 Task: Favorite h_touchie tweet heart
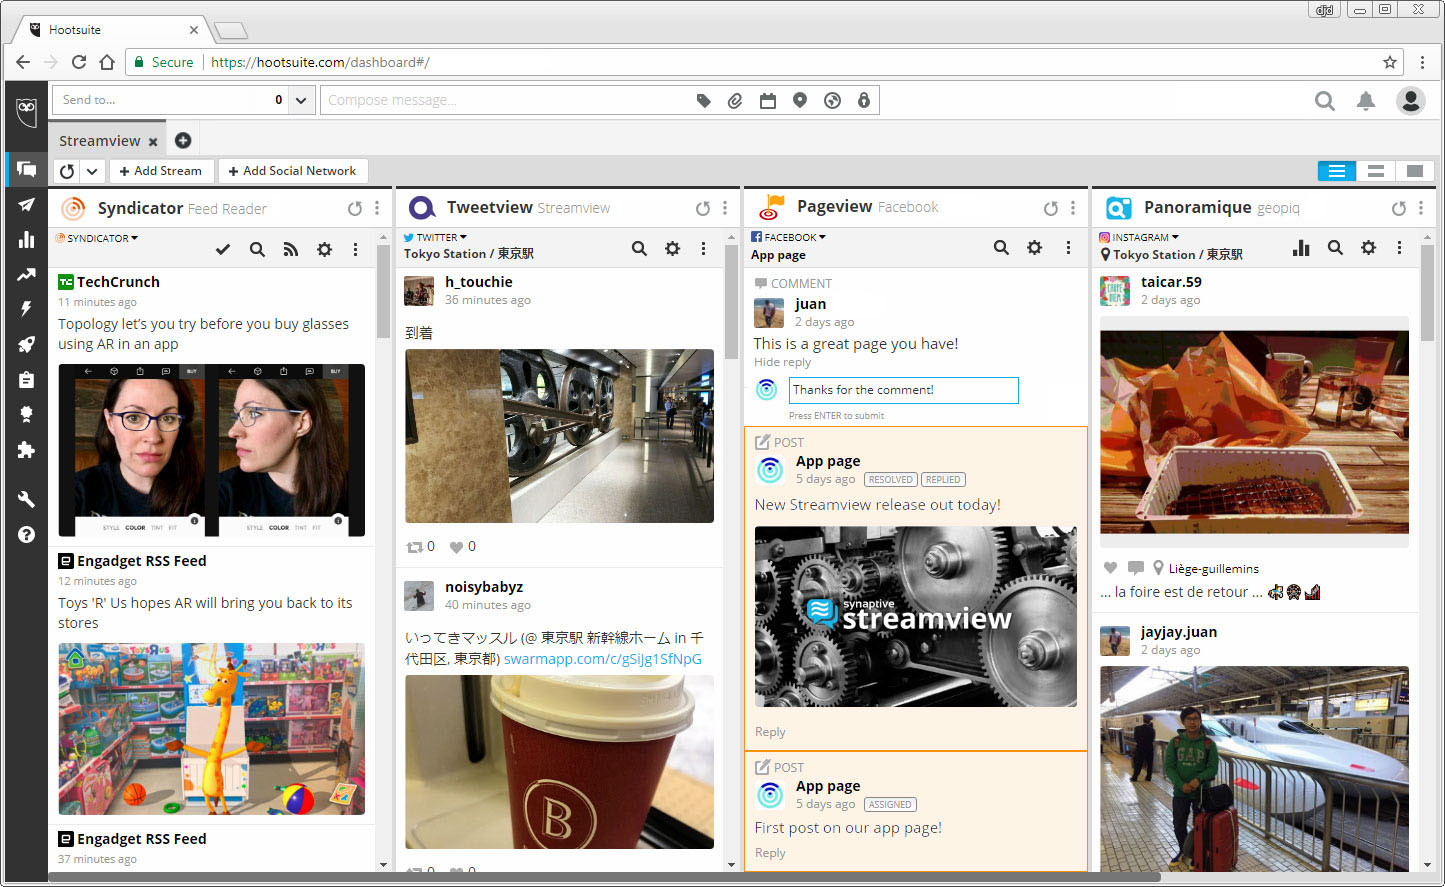(x=456, y=547)
